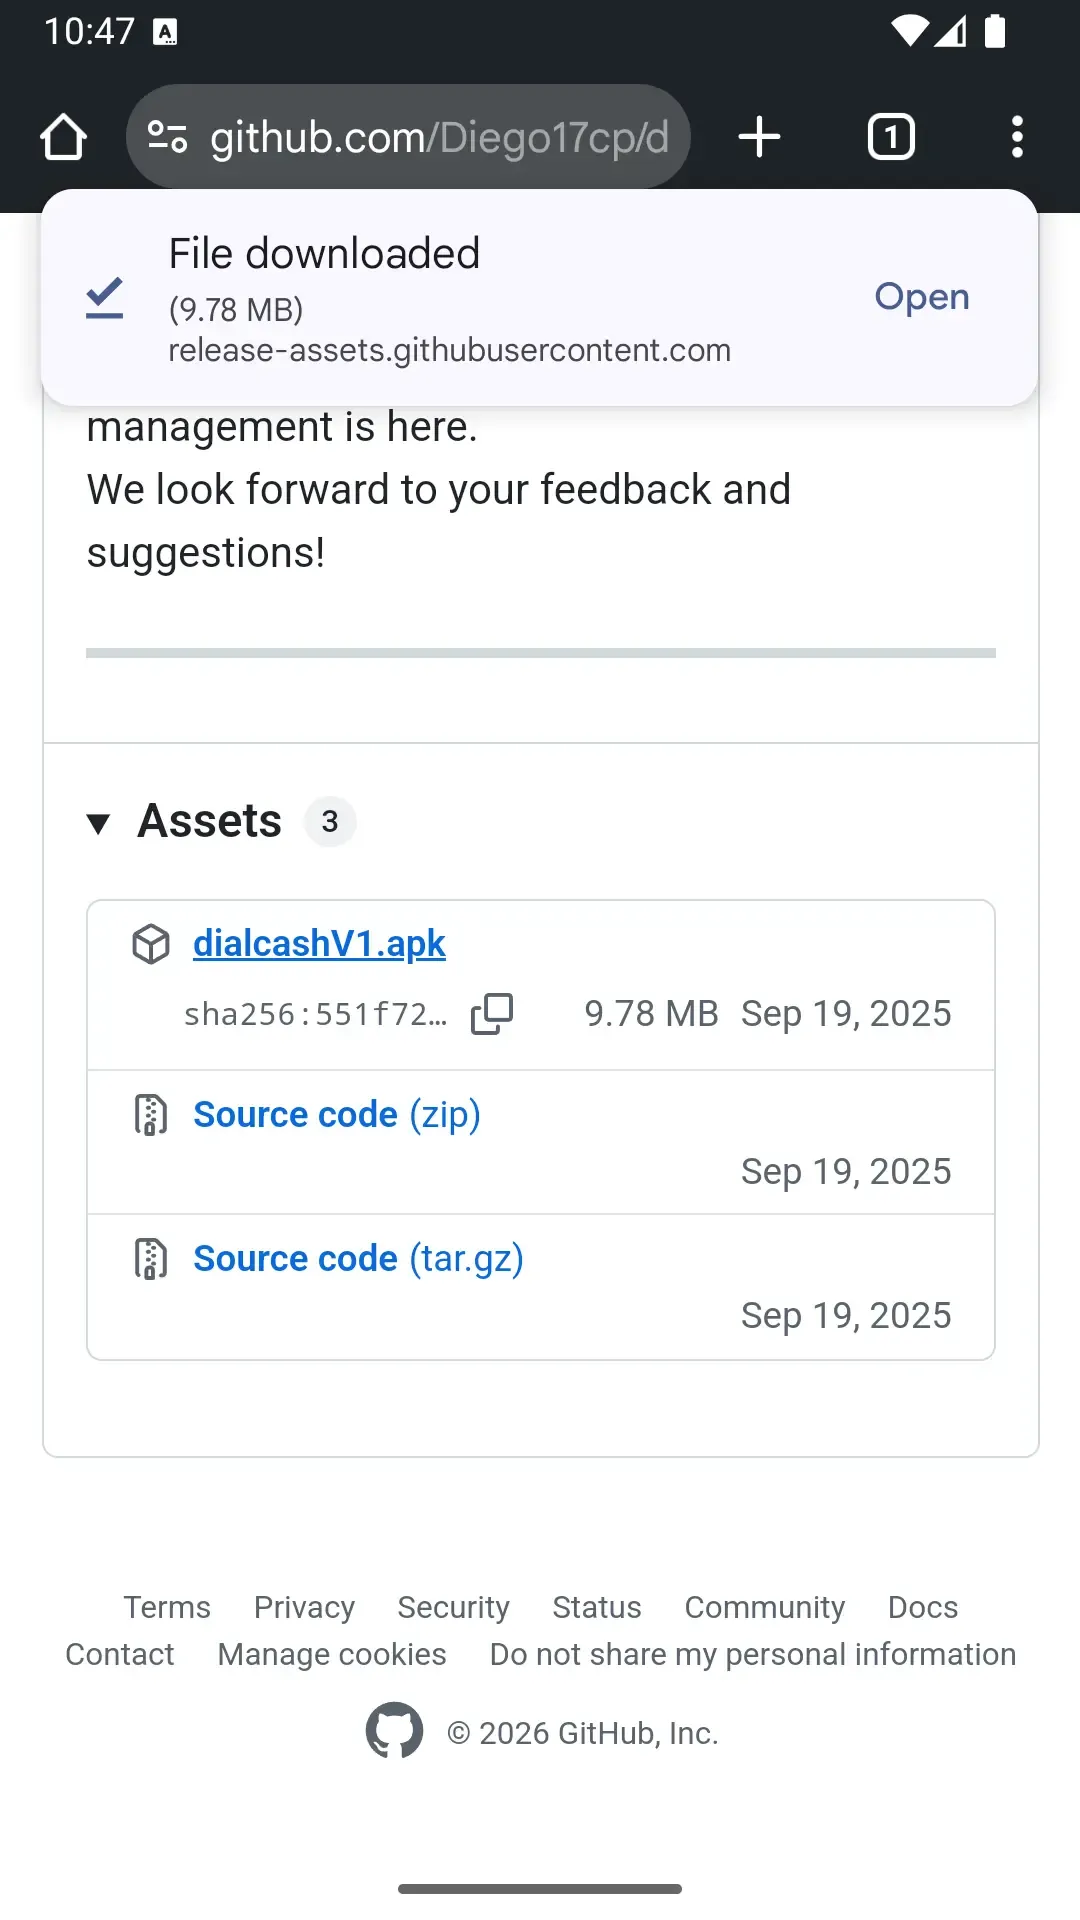Screen dimensions: 1080x1920
Task: Click the zip archive icon next to Source code
Action: click(x=151, y=1114)
